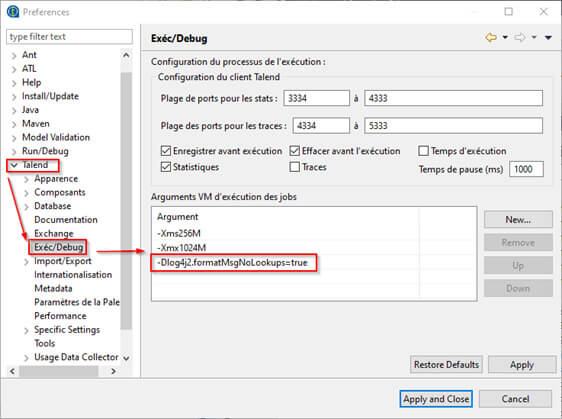Select Performance in the tree
Viewport: 562px width, 419px height.
pyautogui.click(x=60, y=316)
